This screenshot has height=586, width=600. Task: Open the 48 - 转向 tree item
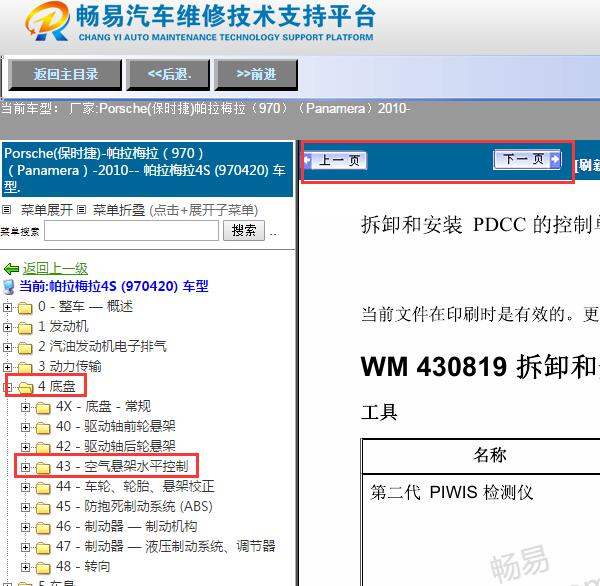(83, 566)
